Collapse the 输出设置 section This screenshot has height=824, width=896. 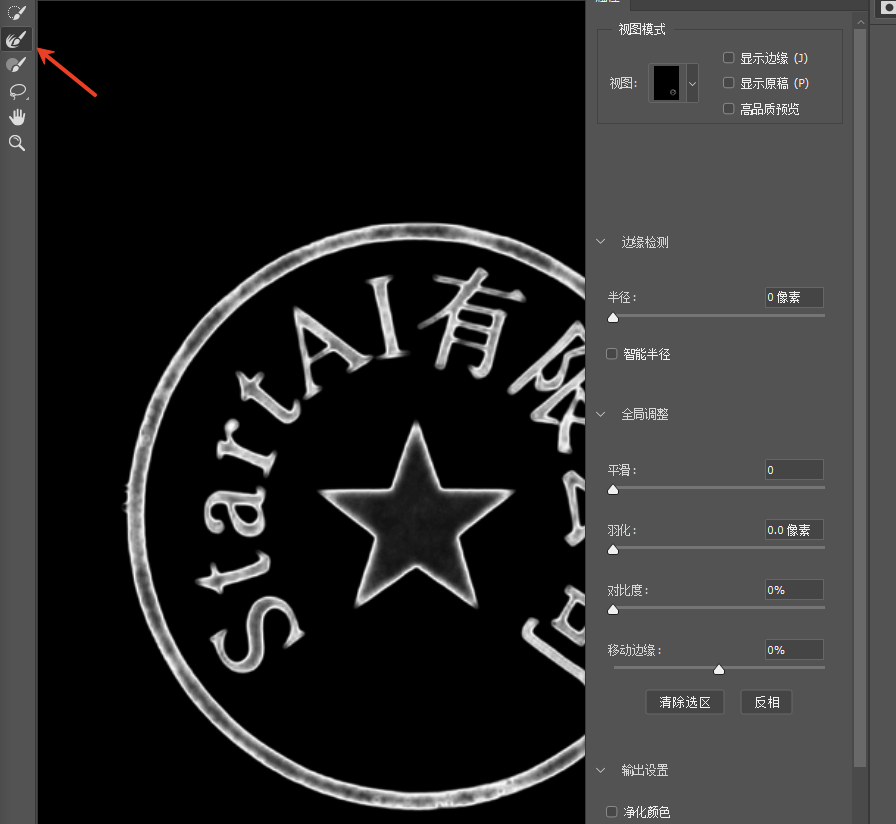601,770
